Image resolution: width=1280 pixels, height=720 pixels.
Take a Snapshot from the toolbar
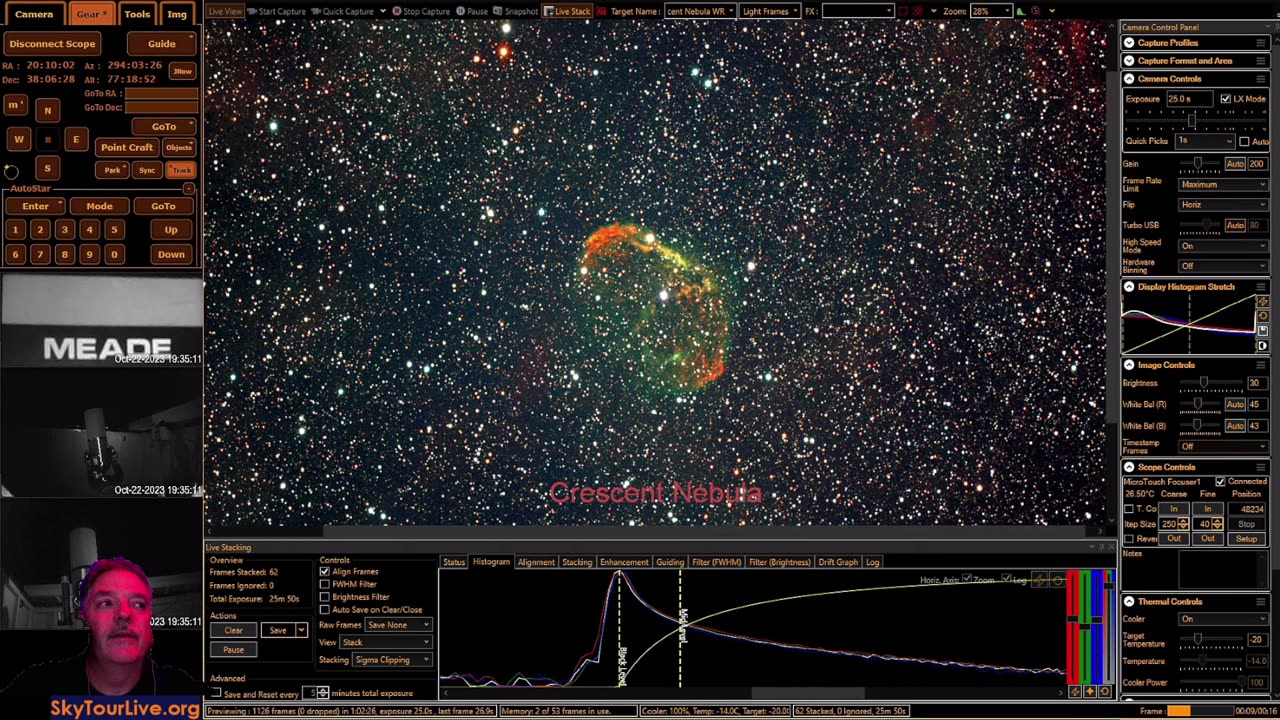516,11
